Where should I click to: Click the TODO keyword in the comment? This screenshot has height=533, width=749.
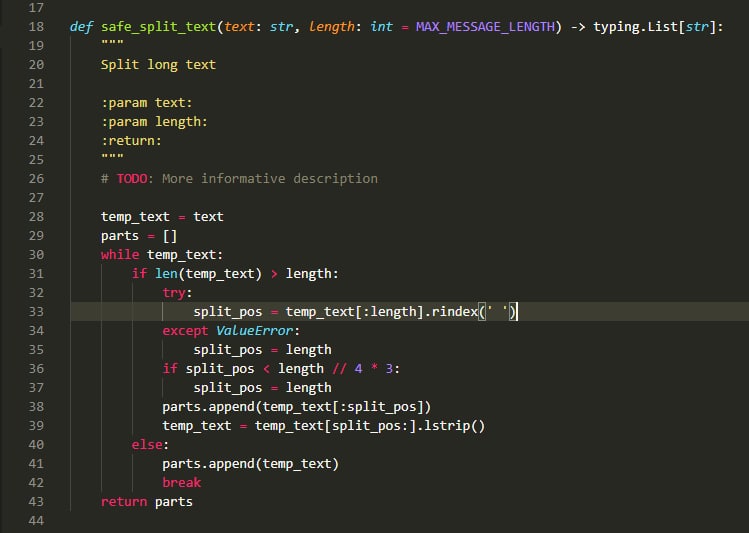pos(132,179)
